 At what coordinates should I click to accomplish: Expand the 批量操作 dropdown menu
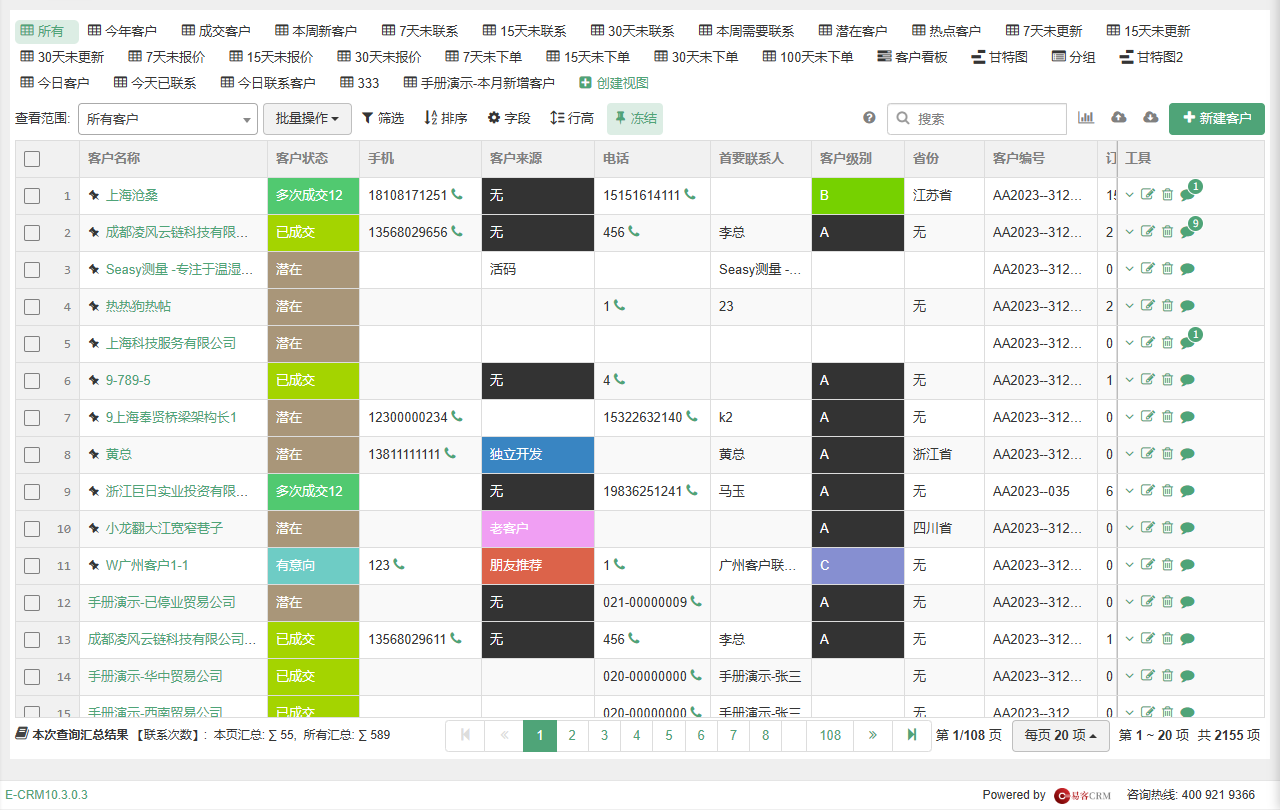(307, 119)
